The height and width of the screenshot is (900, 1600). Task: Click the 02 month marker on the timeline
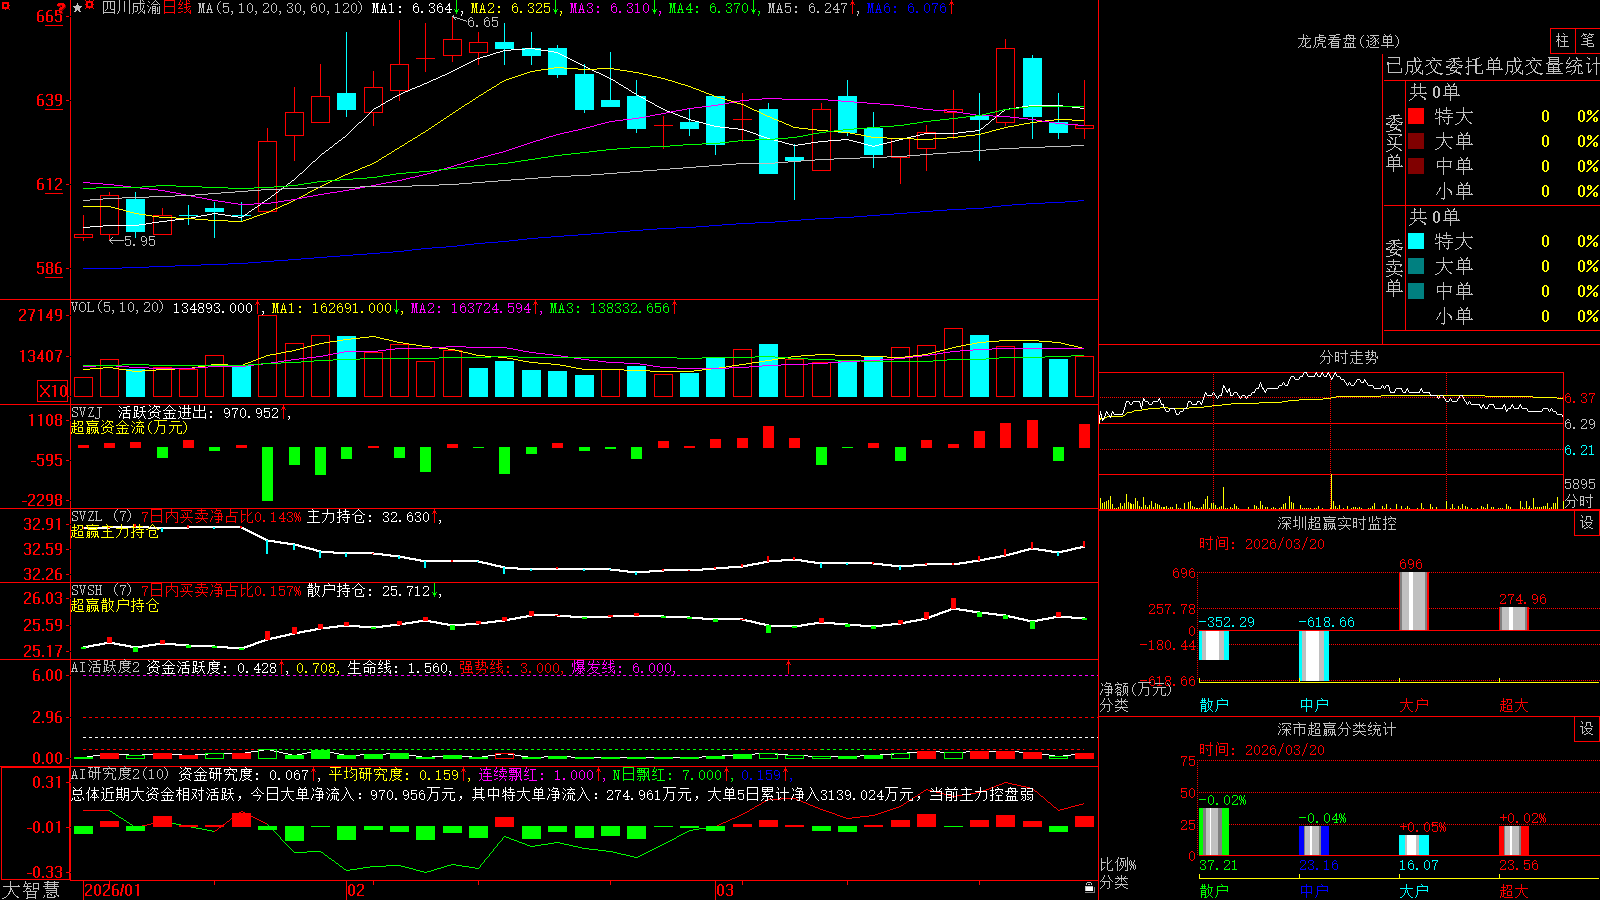point(356,890)
